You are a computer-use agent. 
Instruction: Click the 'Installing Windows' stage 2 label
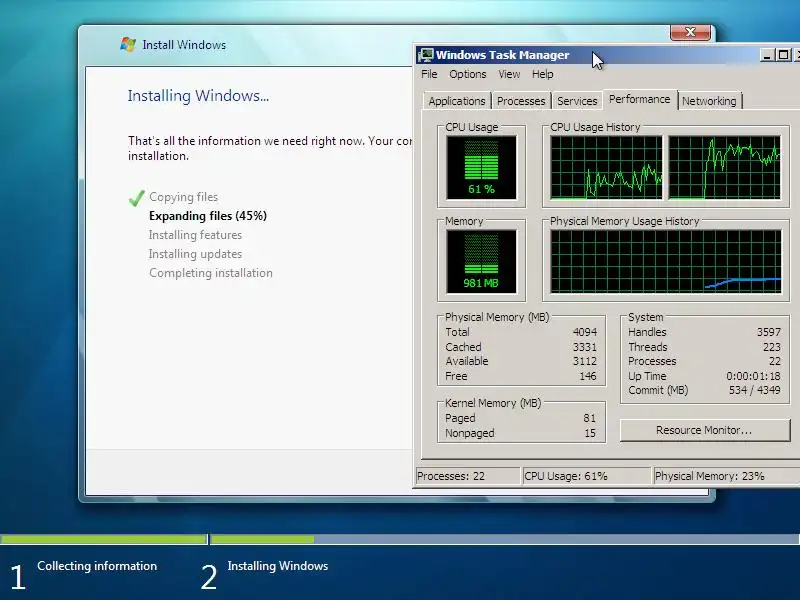[x=278, y=566]
